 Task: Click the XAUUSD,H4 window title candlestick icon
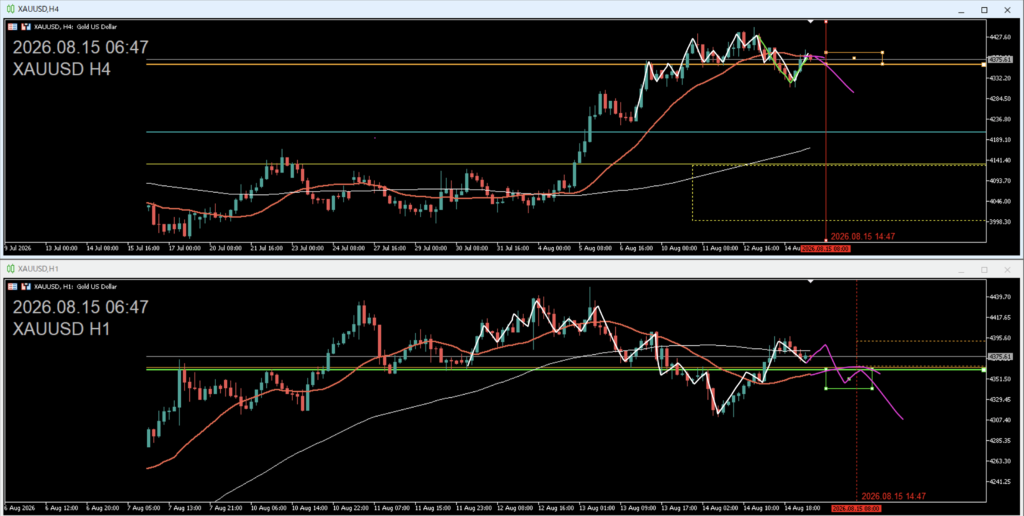(x=10, y=9)
